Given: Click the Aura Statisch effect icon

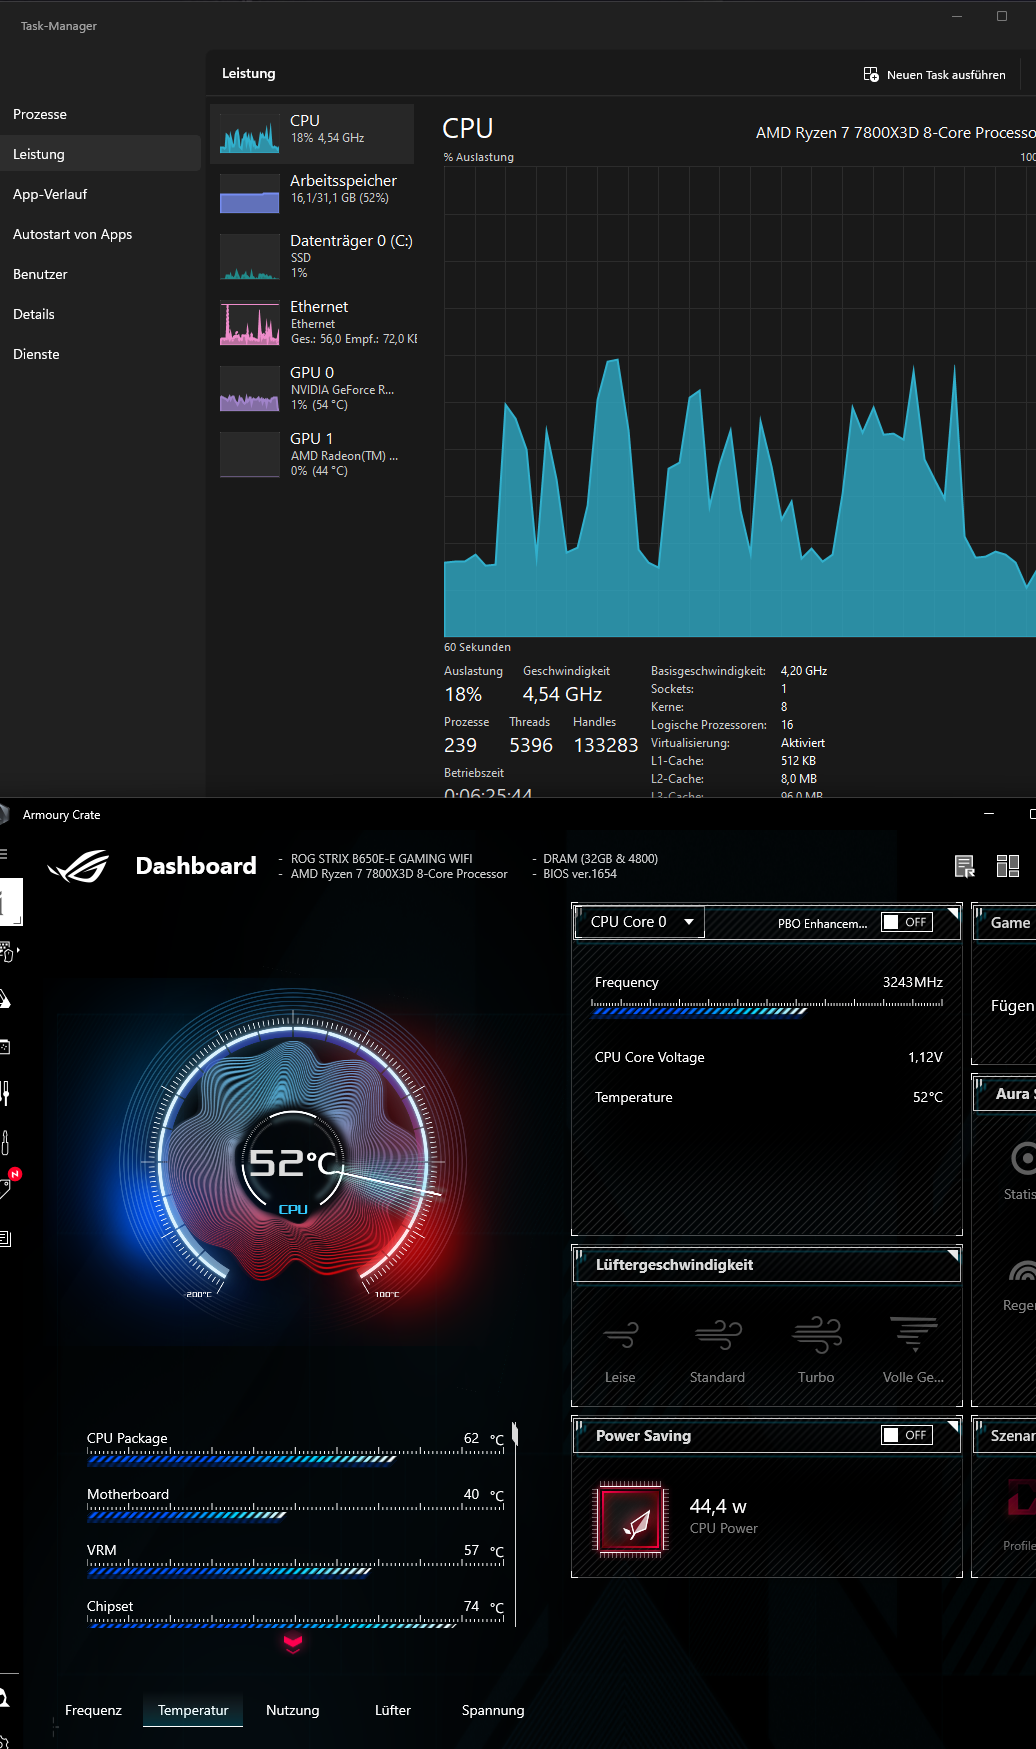Looking at the screenshot, I should tap(1024, 1158).
